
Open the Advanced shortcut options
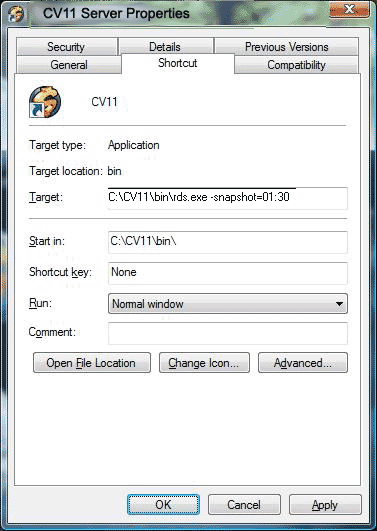click(x=303, y=363)
